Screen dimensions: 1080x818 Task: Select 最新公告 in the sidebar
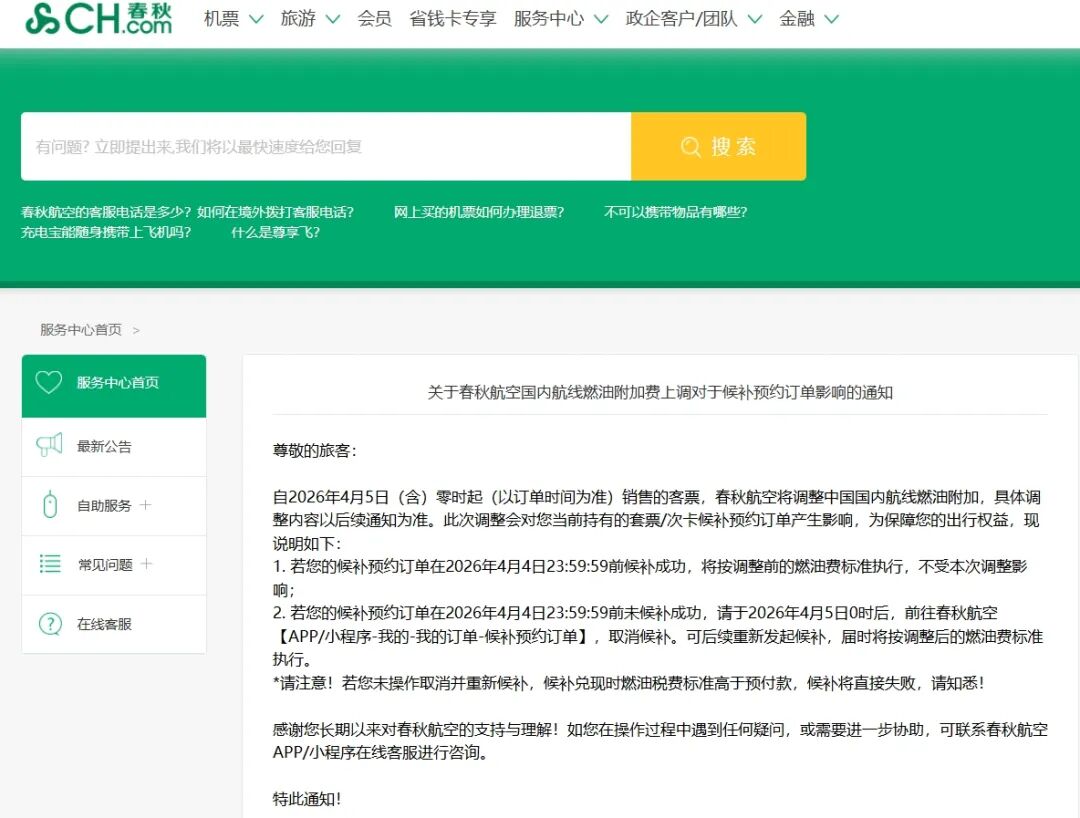[x=114, y=446]
